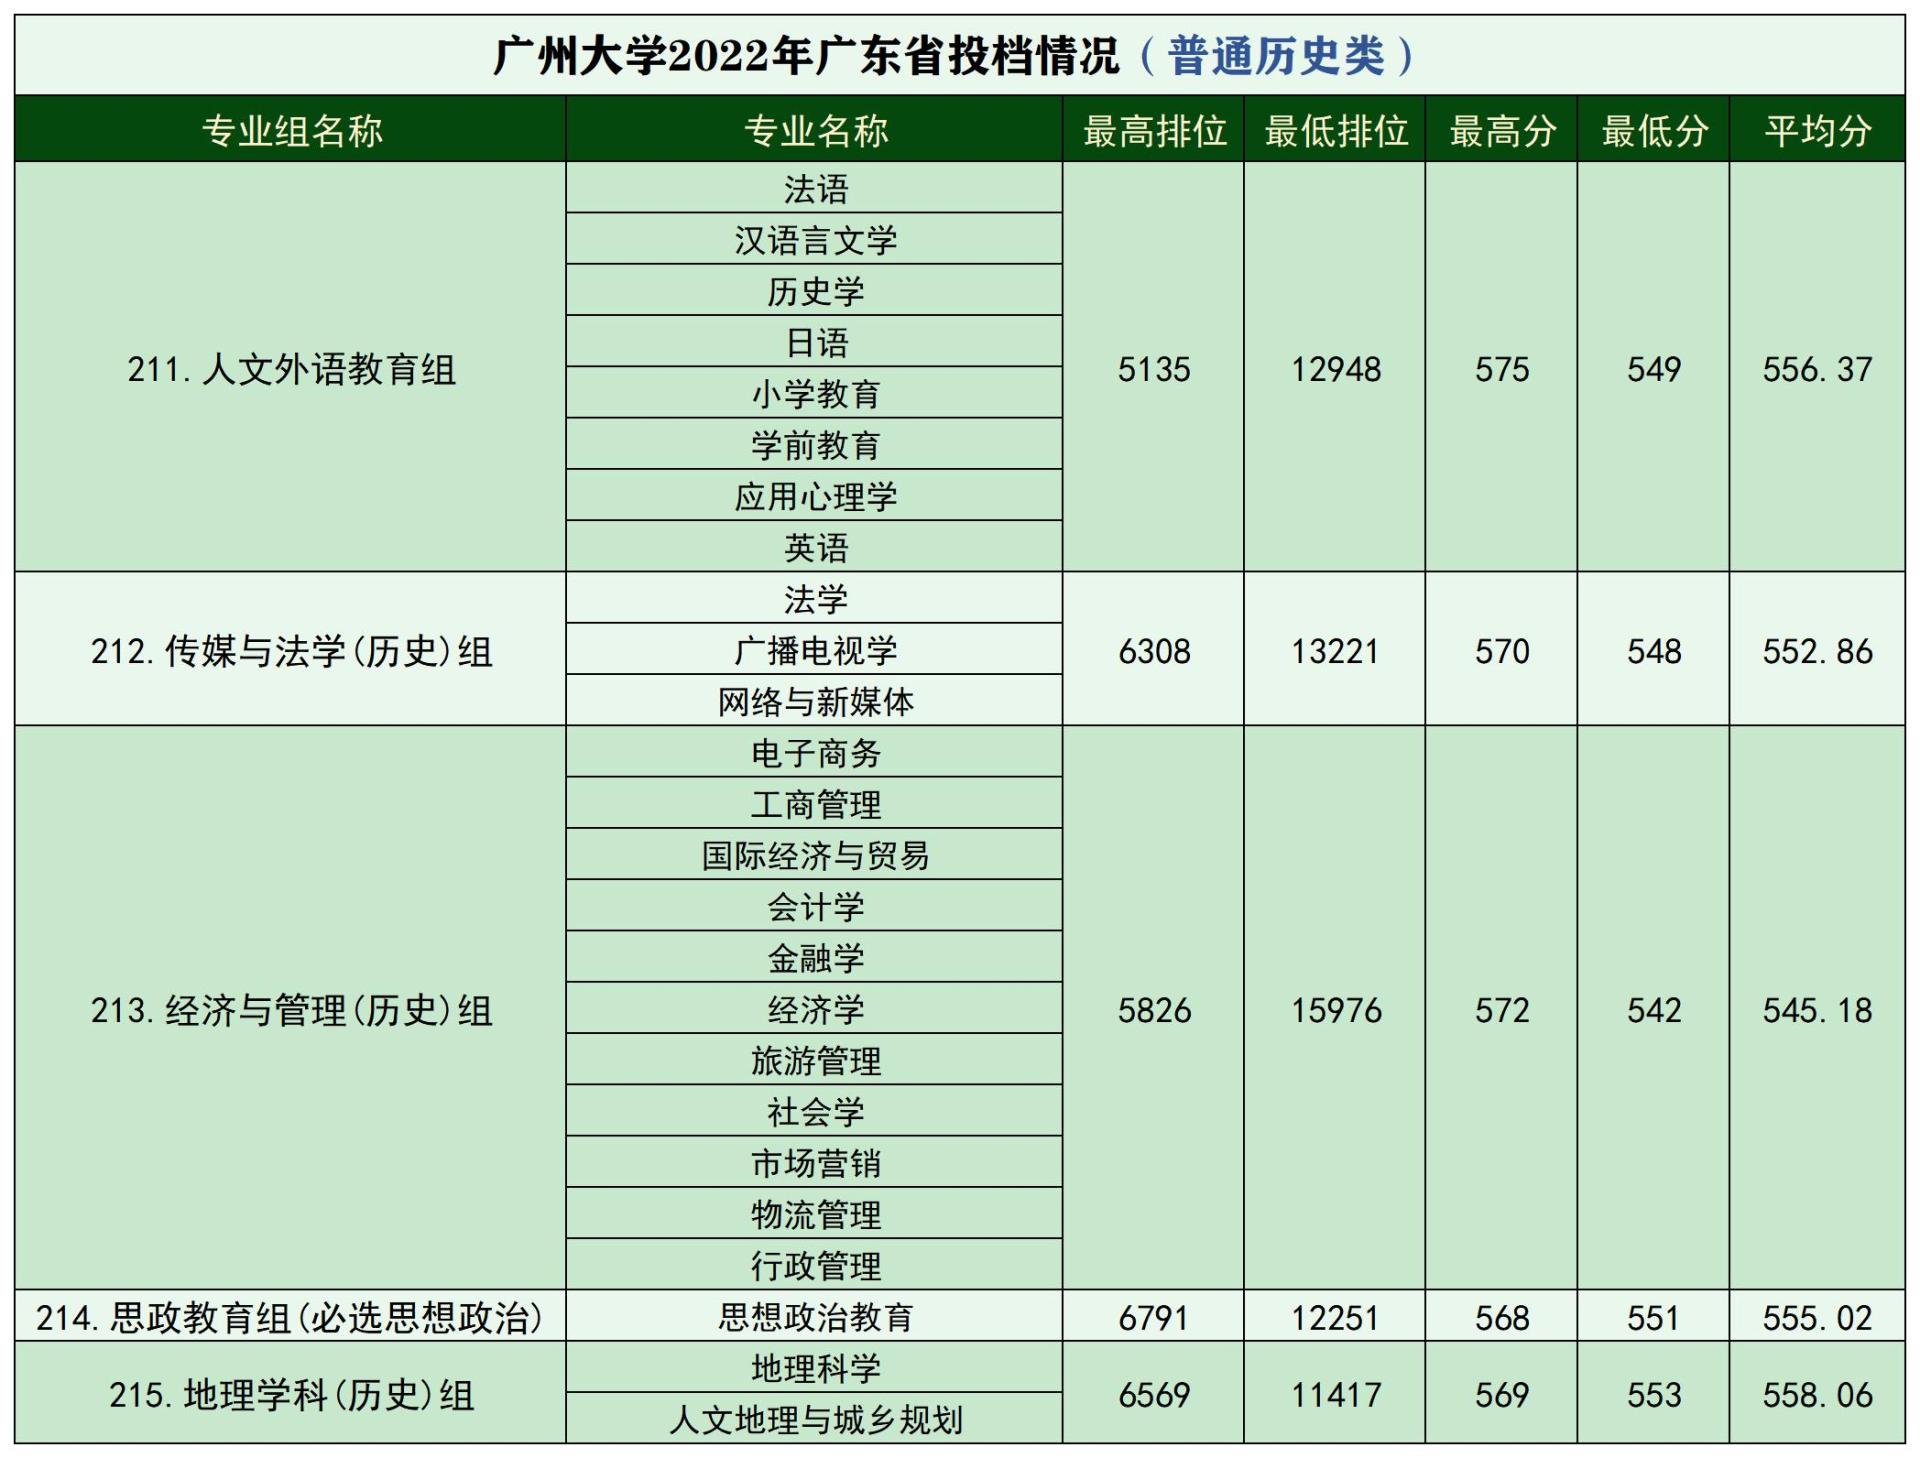Select the 最高排位 header cell
1920x1458 pixels.
click(x=1153, y=130)
